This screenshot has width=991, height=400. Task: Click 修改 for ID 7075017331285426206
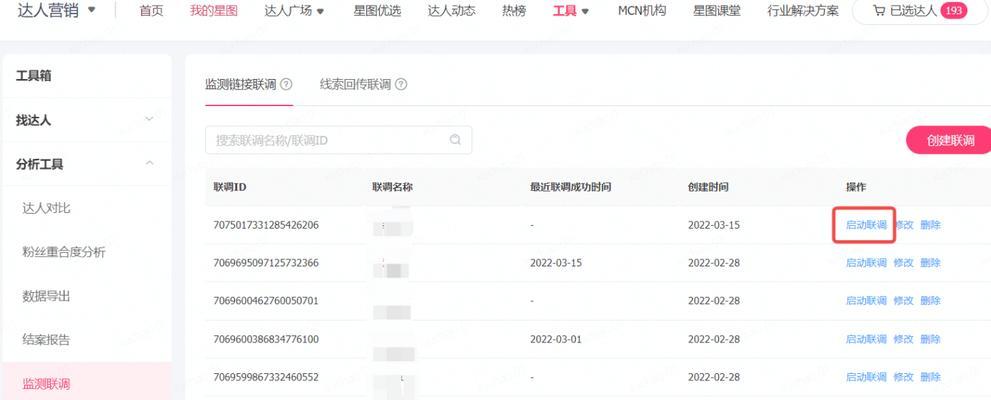(x=903, y=225)
